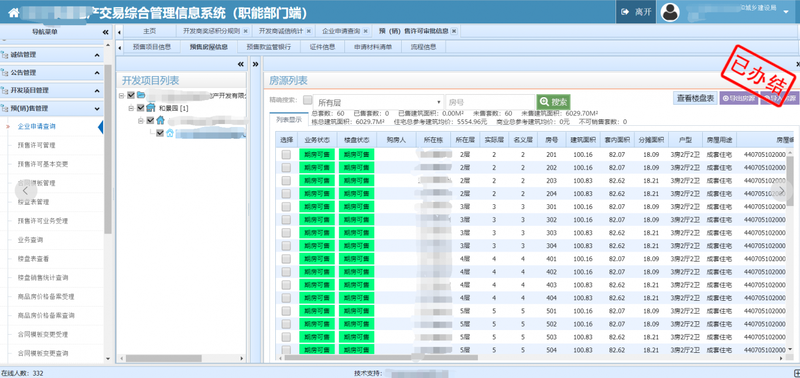Check the row checkbox for room 301
800x378 pixels.
(286, 207)
